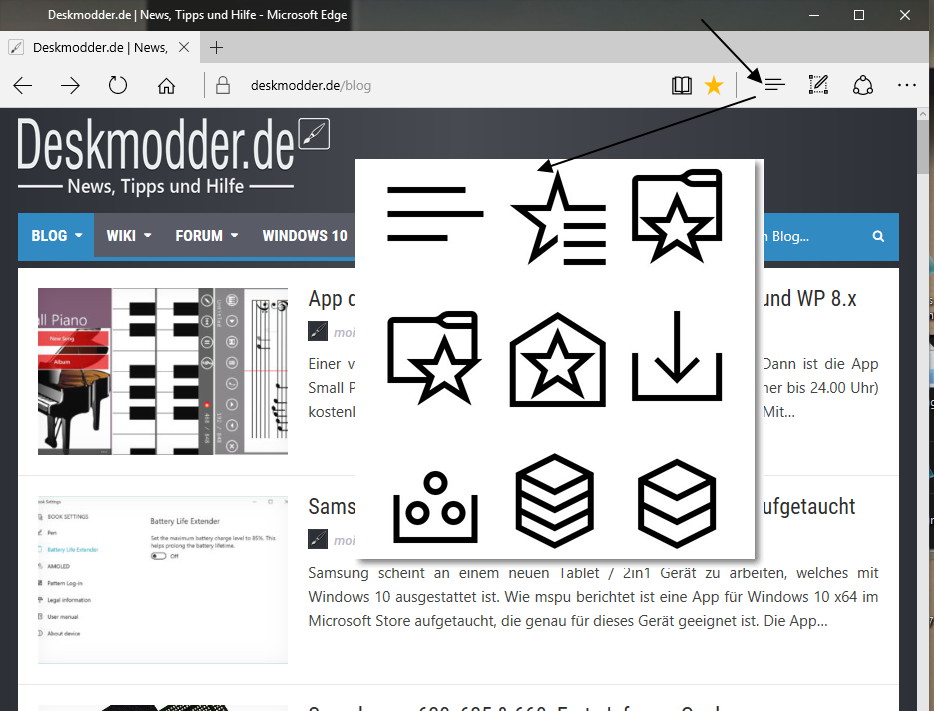Minimize the Microsoft Edge window

(x=814, y=15)
